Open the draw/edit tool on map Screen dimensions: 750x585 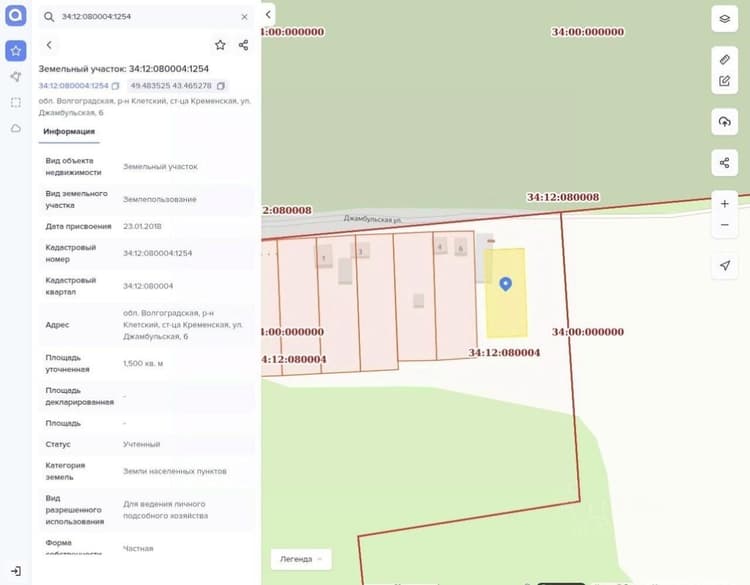724,81
